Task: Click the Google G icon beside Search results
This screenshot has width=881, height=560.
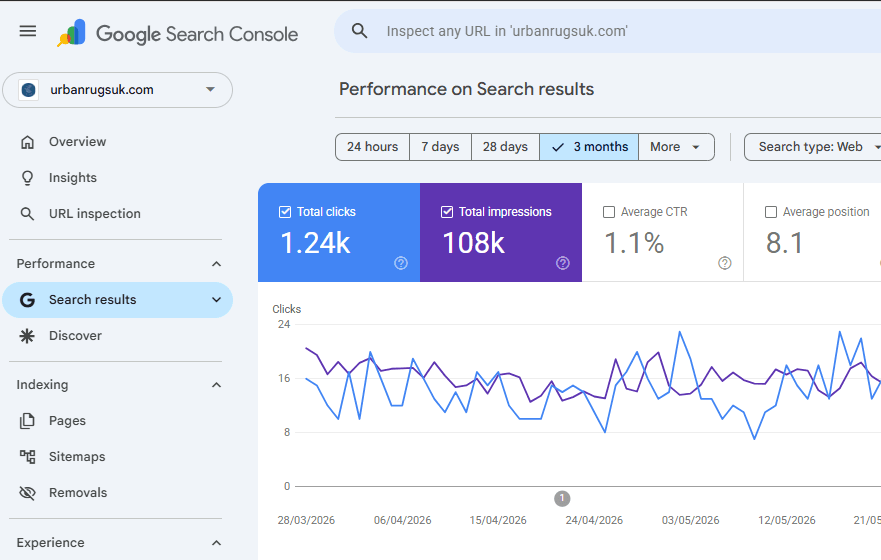Action: point(27,300)
